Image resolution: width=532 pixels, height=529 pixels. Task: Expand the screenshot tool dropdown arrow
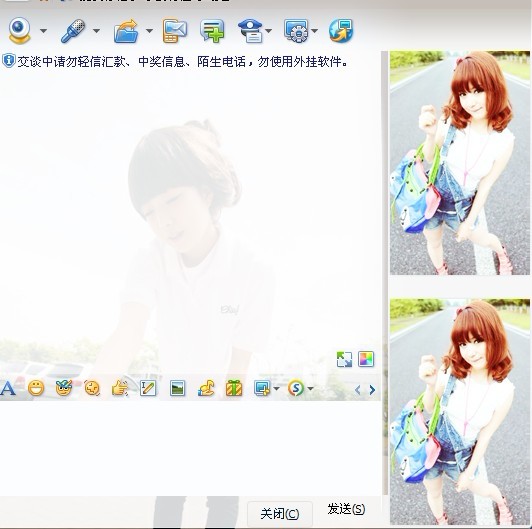276,388
